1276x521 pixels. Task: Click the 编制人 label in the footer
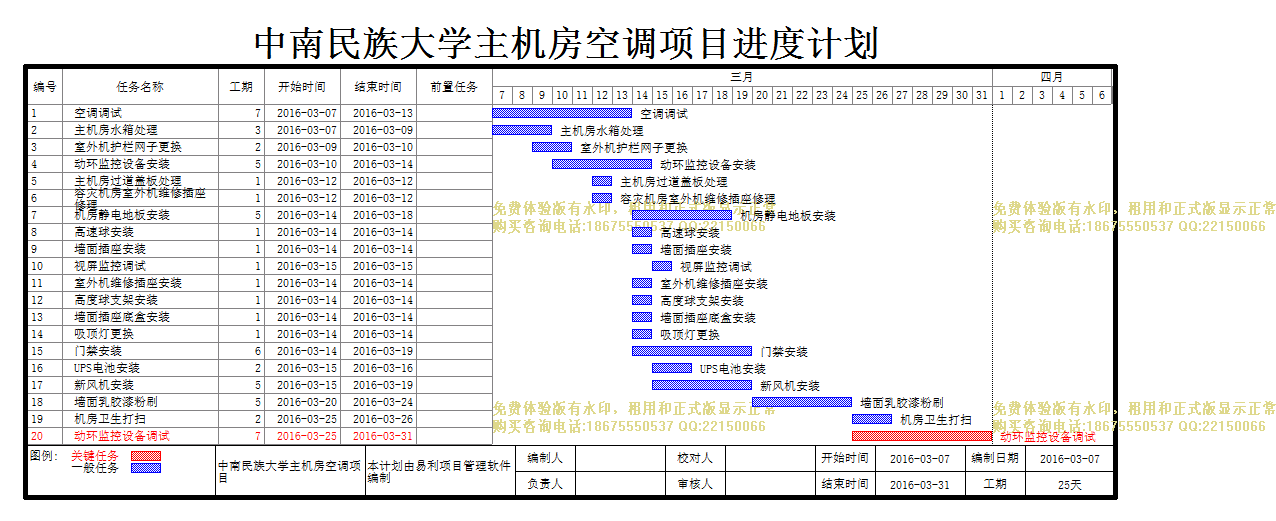[x=545, y=459]
